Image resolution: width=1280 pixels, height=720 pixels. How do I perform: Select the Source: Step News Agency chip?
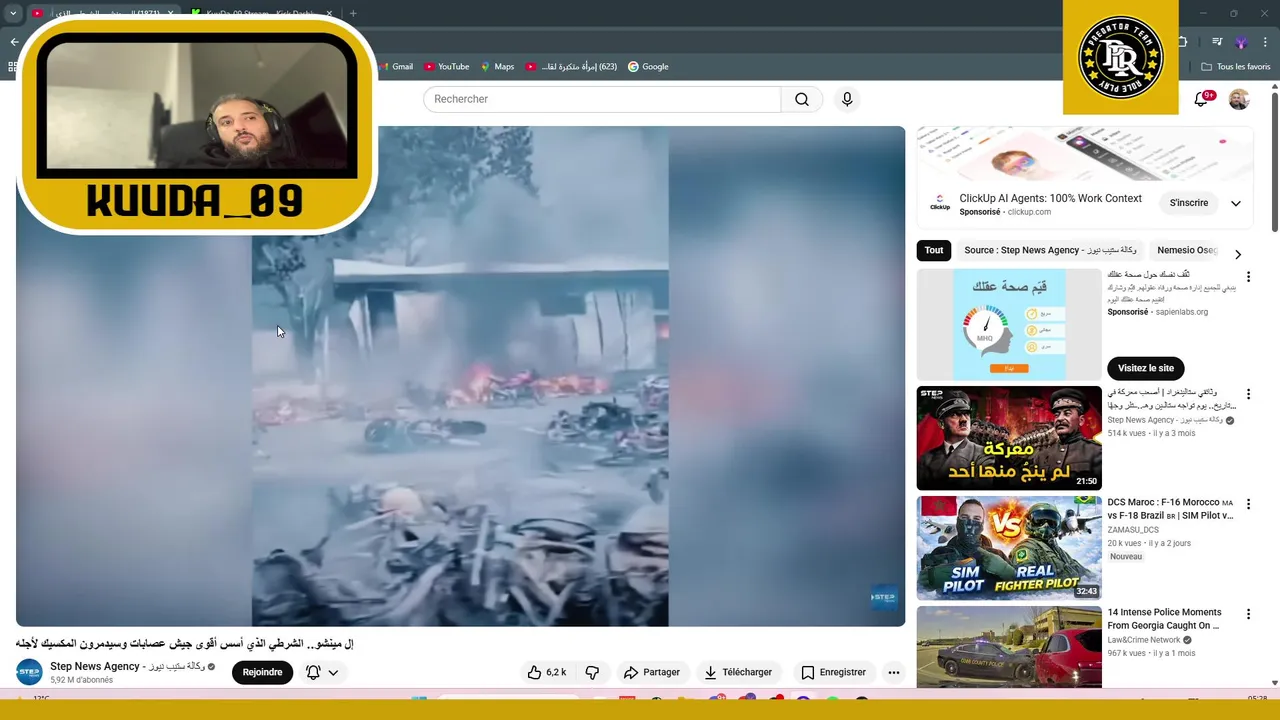(x=1050, y=250)
